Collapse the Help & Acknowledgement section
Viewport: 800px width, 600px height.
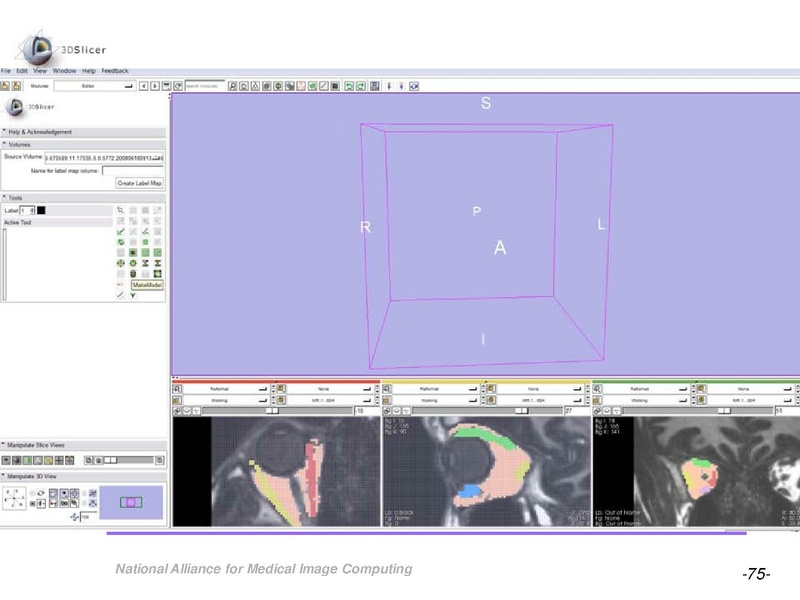(83, 132)
